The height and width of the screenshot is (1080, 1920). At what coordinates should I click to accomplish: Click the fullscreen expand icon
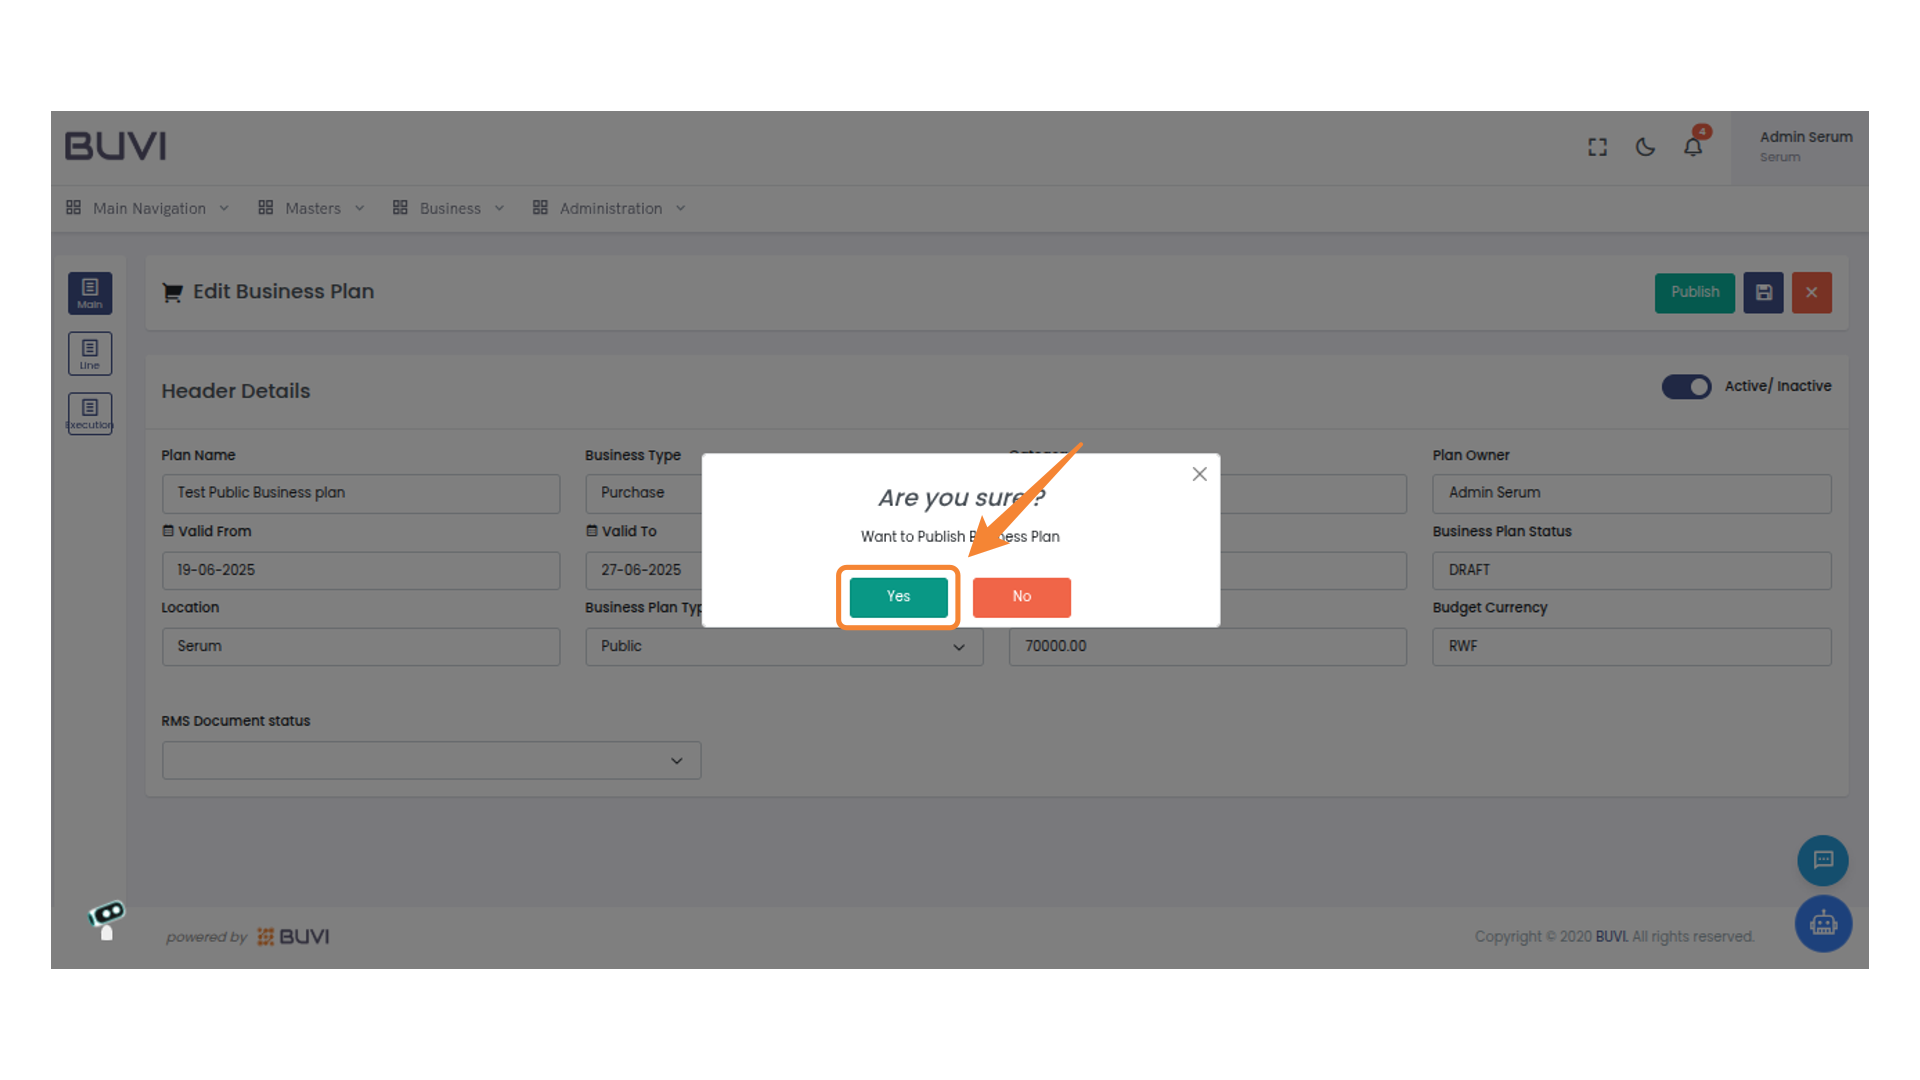[x=1597, y=148]
